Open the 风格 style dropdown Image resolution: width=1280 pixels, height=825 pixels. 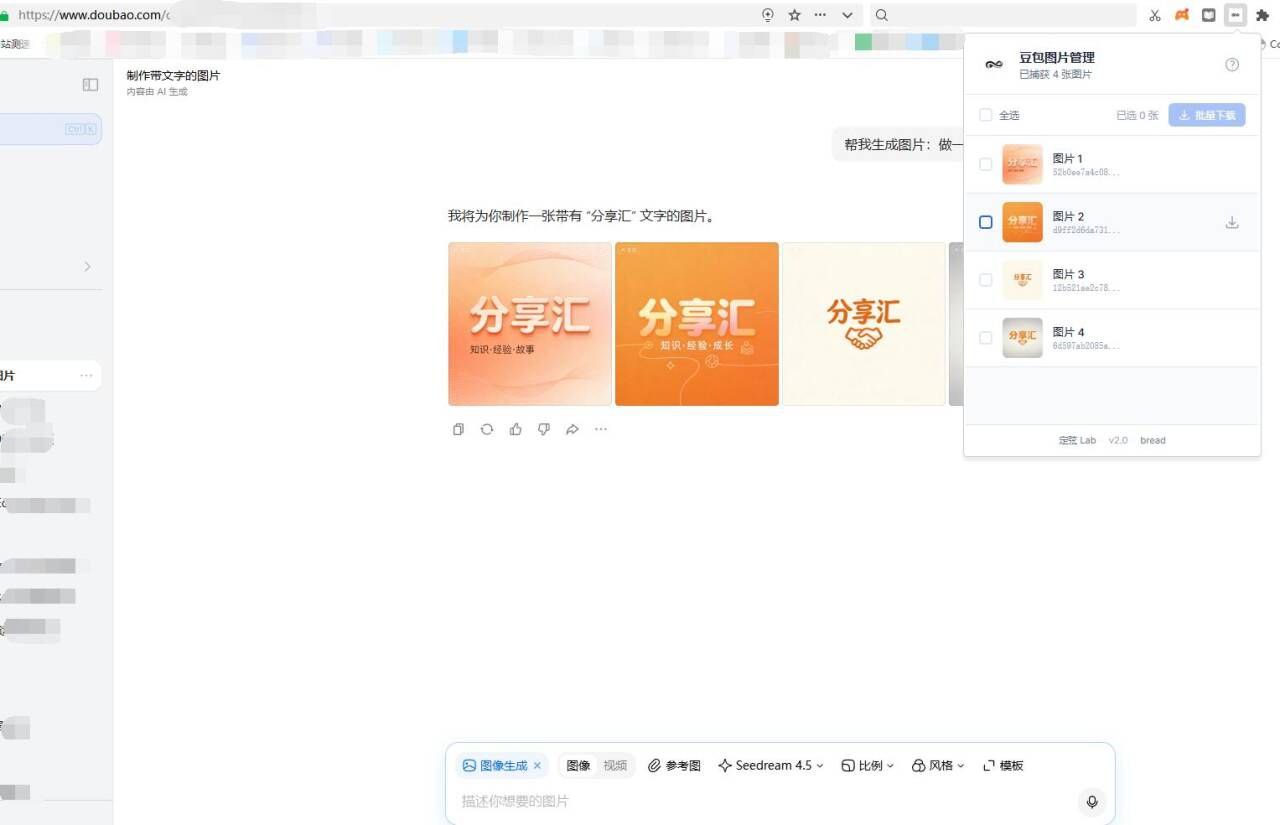937,765
